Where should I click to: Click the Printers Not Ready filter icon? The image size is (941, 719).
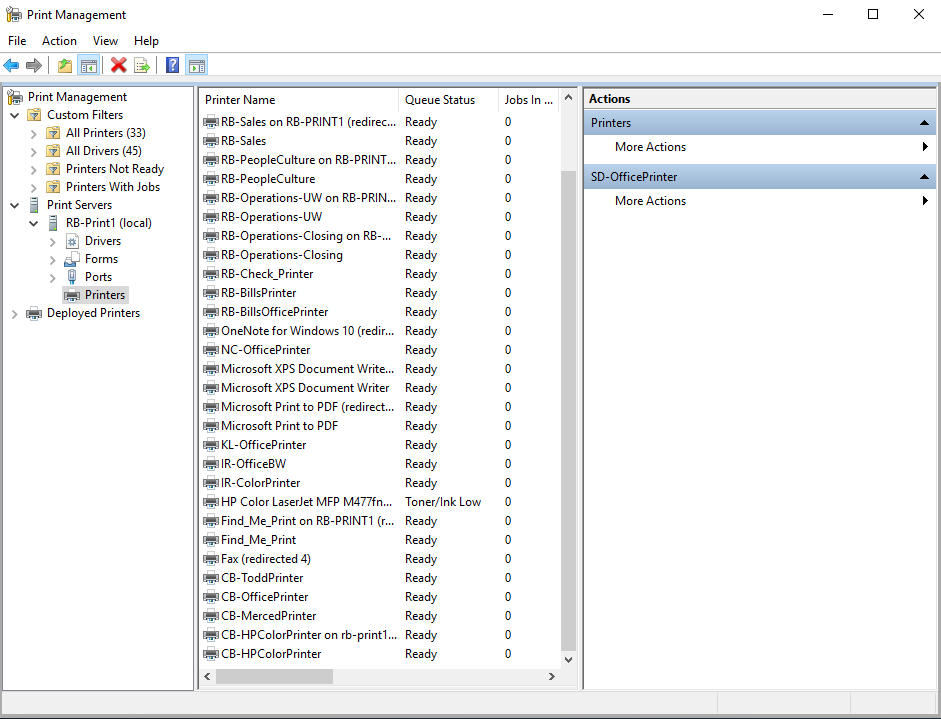[x=53, y=169]
